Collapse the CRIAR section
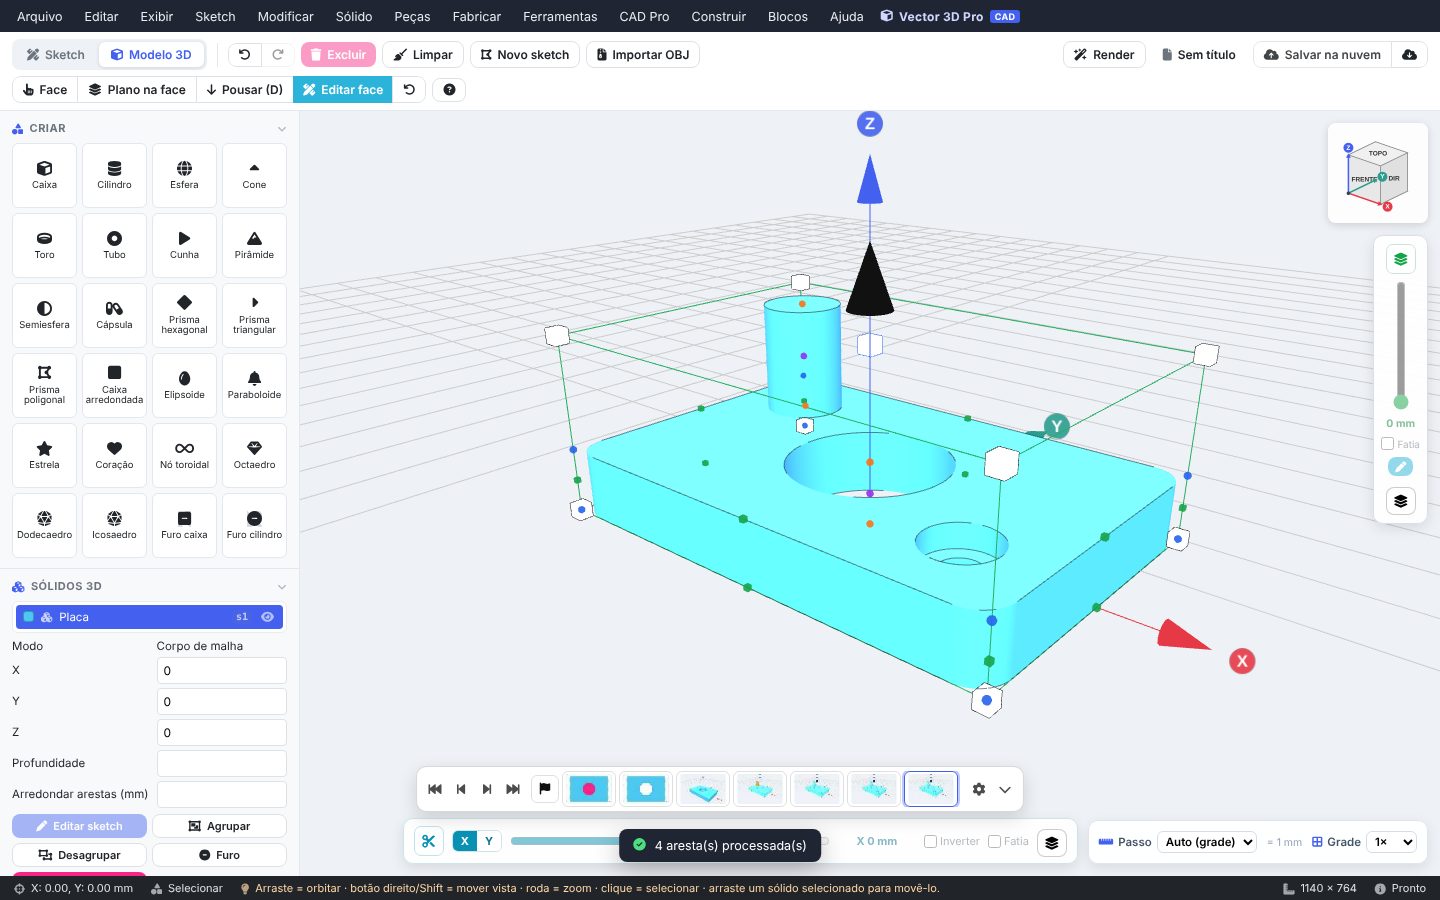 282,129
